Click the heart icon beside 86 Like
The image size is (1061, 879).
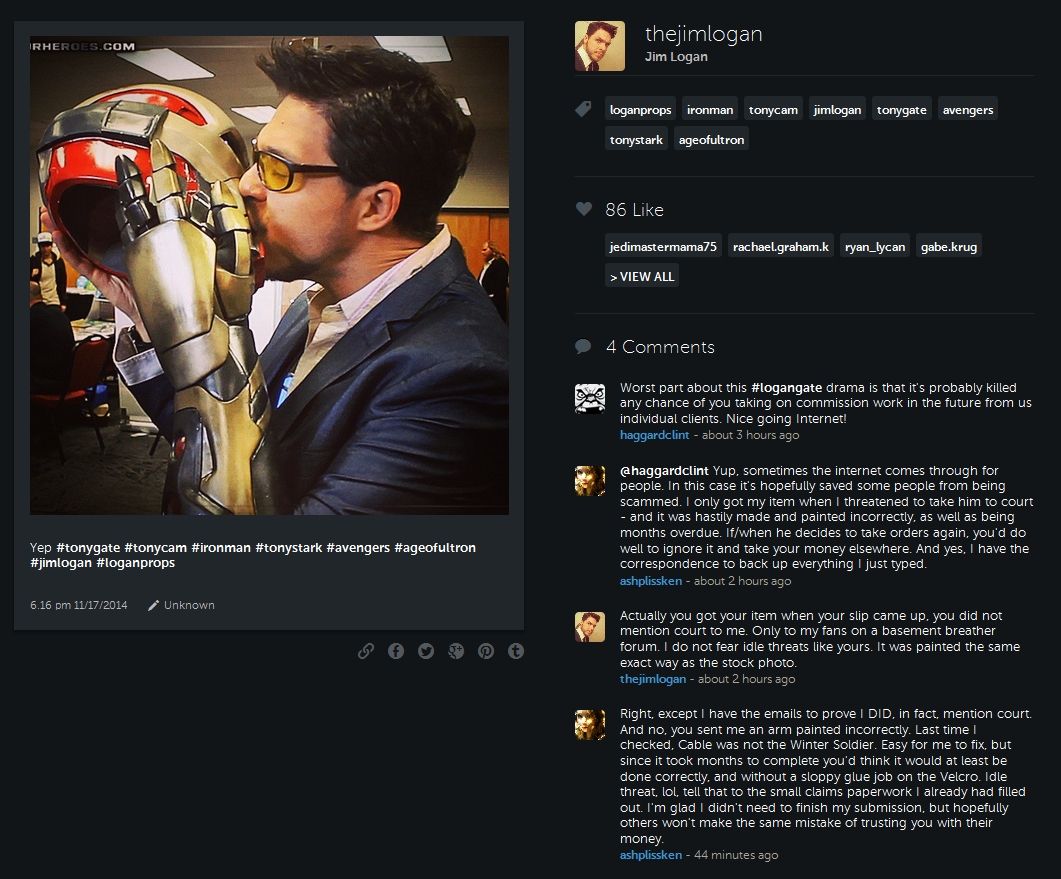(x=583, y=209)
